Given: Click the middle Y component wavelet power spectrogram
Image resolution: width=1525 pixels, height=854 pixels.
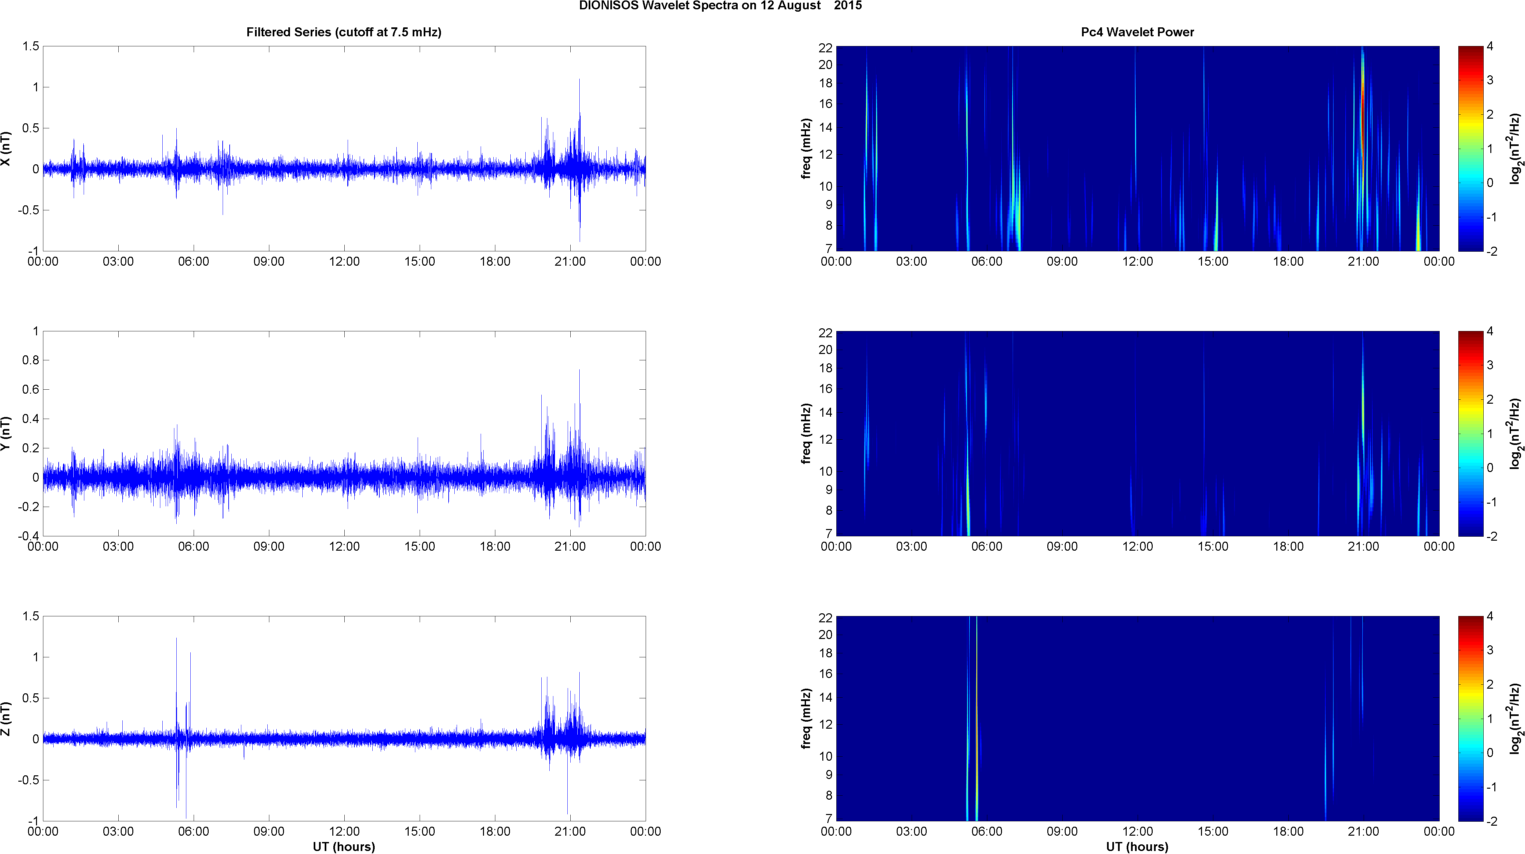Looking at the screenshot, I should point(1137,434).
